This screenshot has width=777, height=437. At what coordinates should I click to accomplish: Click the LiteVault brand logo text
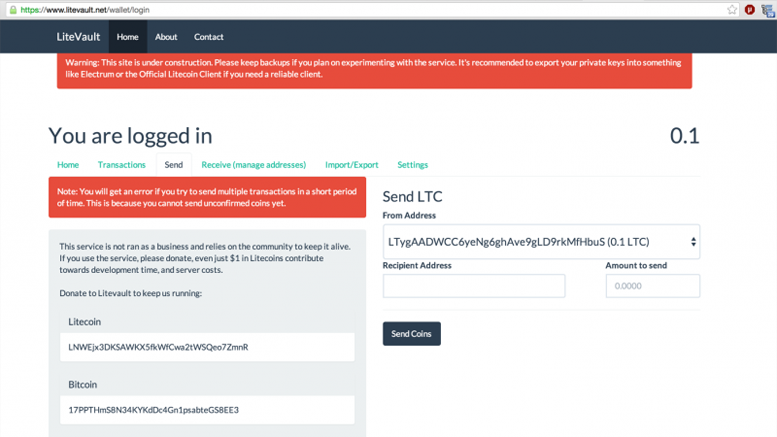pos(78,37)
